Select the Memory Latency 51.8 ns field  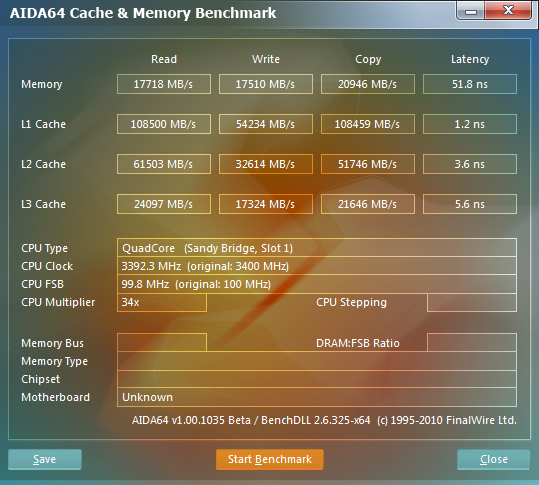[x=470, y=84]
